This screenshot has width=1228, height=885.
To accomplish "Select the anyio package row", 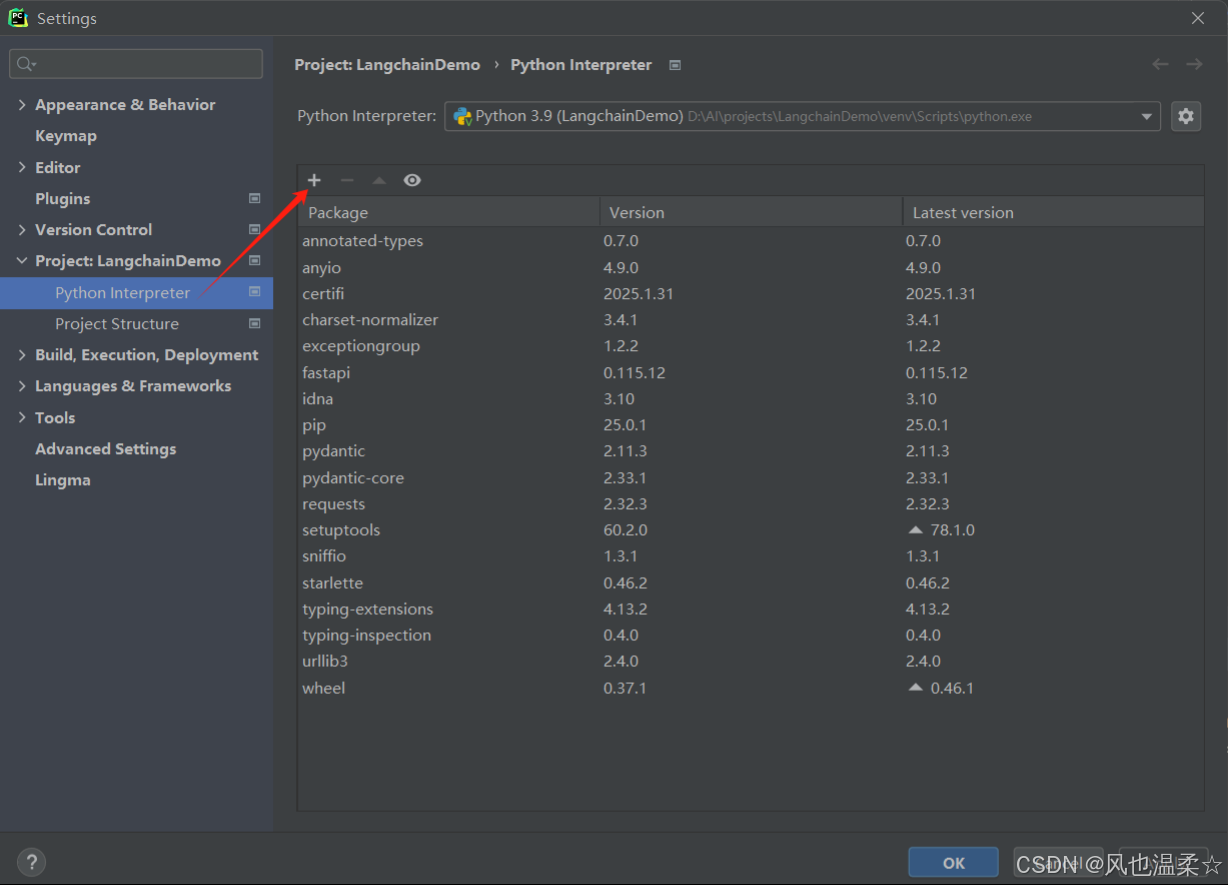I will tap(751, 267).
